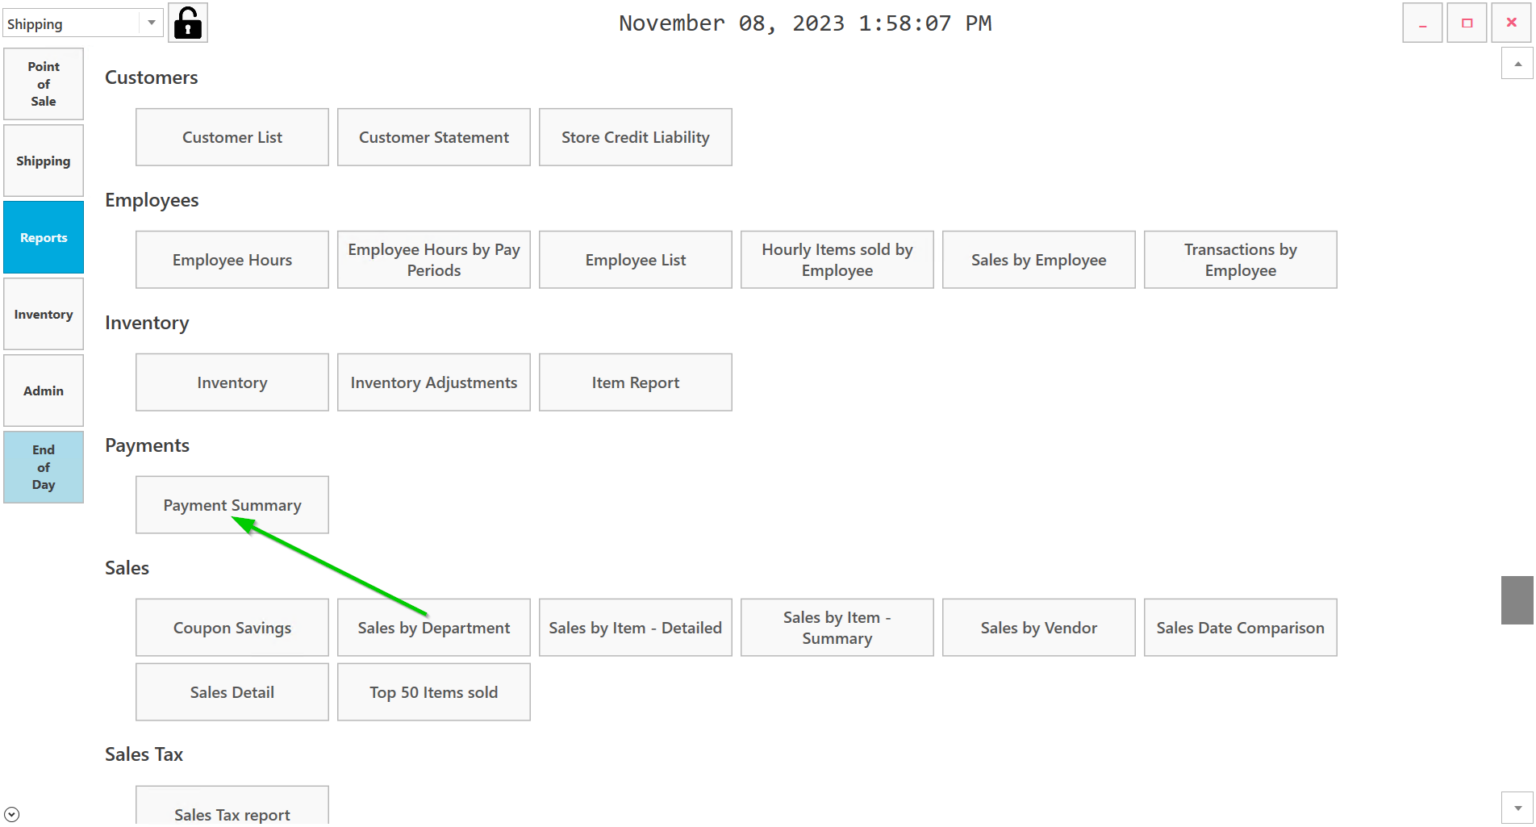Open the Hourly Items sold by Employee report

point(837,259)
